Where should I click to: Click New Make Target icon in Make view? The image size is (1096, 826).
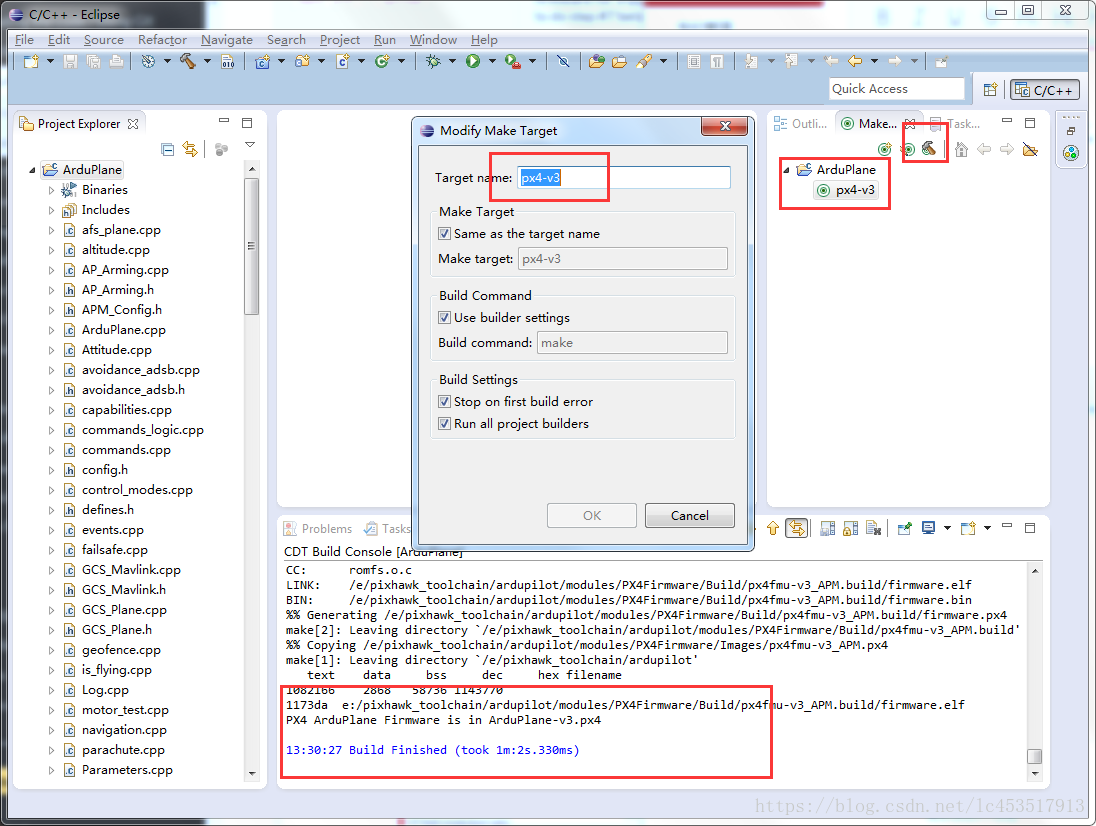coord(885,149)
